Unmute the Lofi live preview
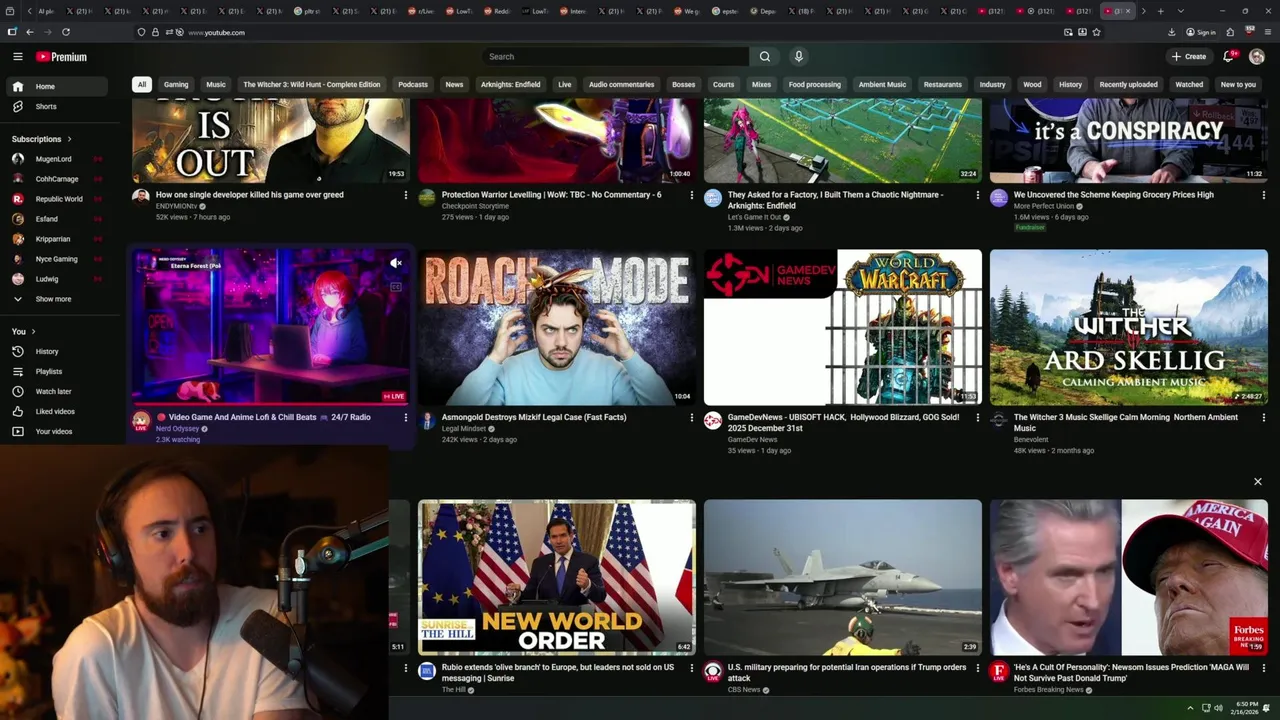The image size is (1280, 720). point(396,264)
